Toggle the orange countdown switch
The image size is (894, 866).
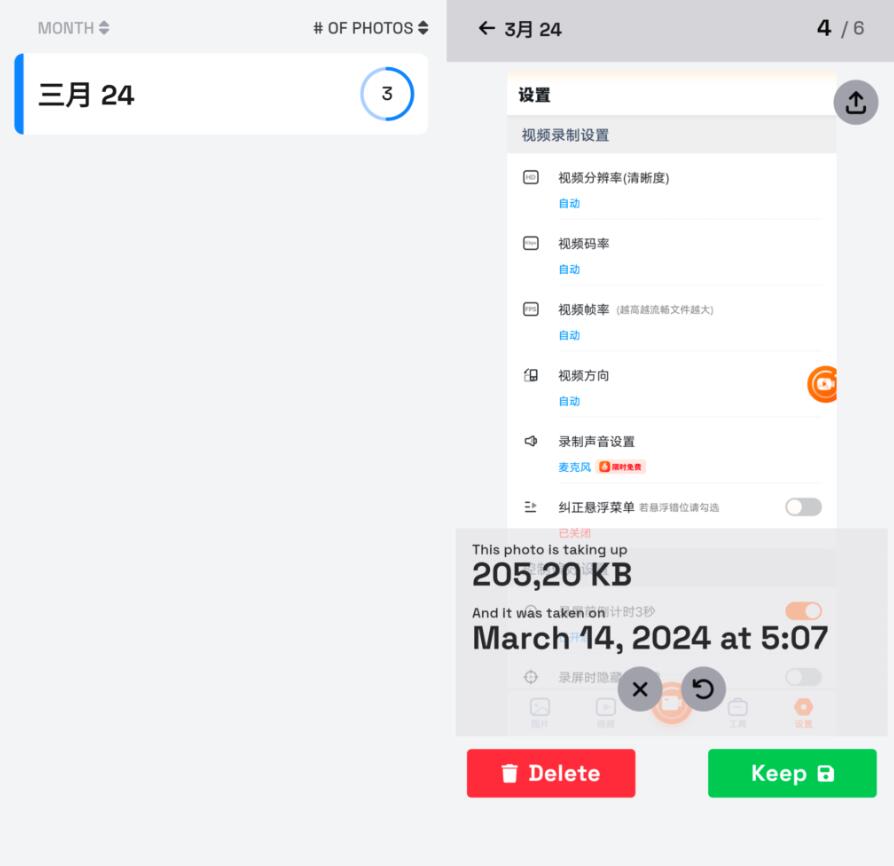tap(803, 611)
